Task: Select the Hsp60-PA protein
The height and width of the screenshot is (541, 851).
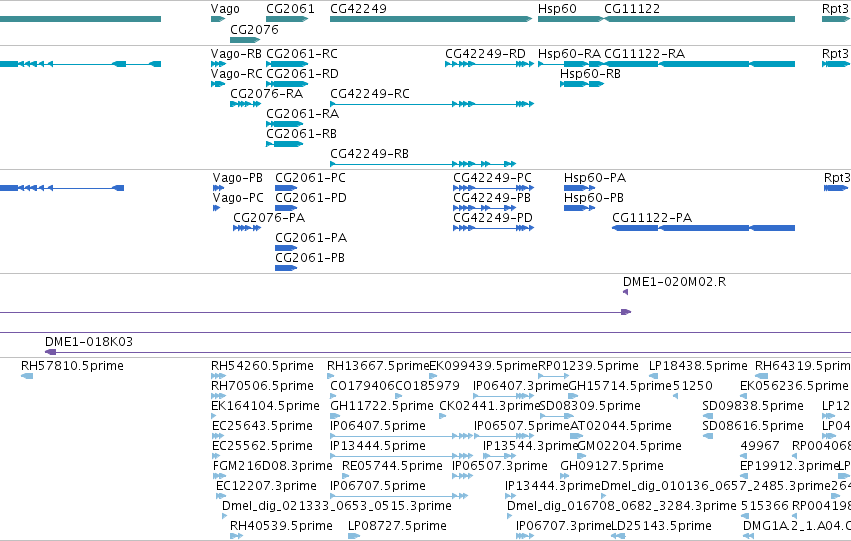Action: [x=580, y=188]
